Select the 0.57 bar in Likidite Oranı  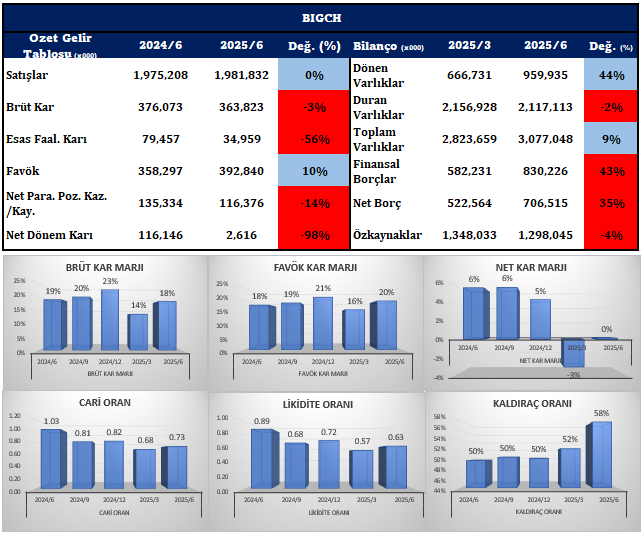pyautogui.click(x=361, y=470)
